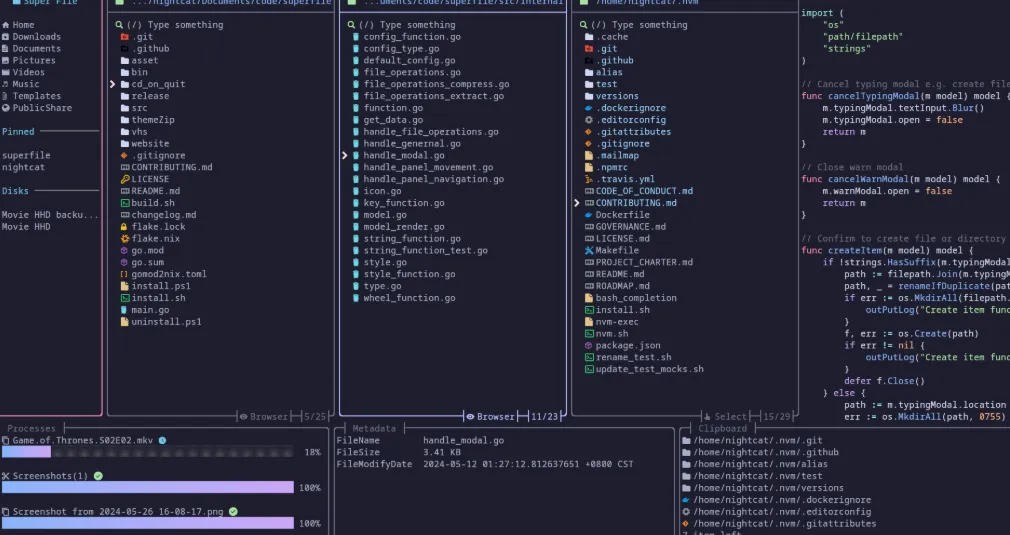Select model_render.go in internal panel

point(404,227)
